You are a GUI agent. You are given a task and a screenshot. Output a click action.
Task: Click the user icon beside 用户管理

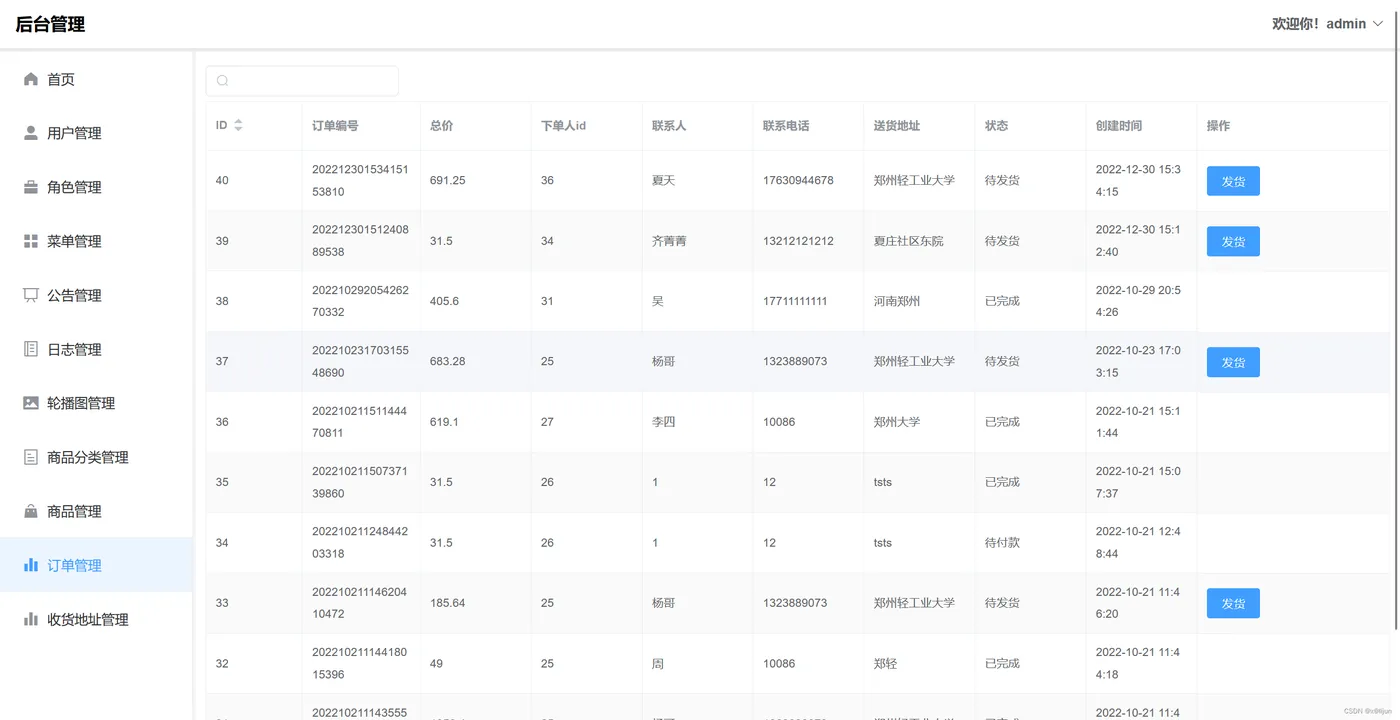pyautogui.click(x=31, y=133)
